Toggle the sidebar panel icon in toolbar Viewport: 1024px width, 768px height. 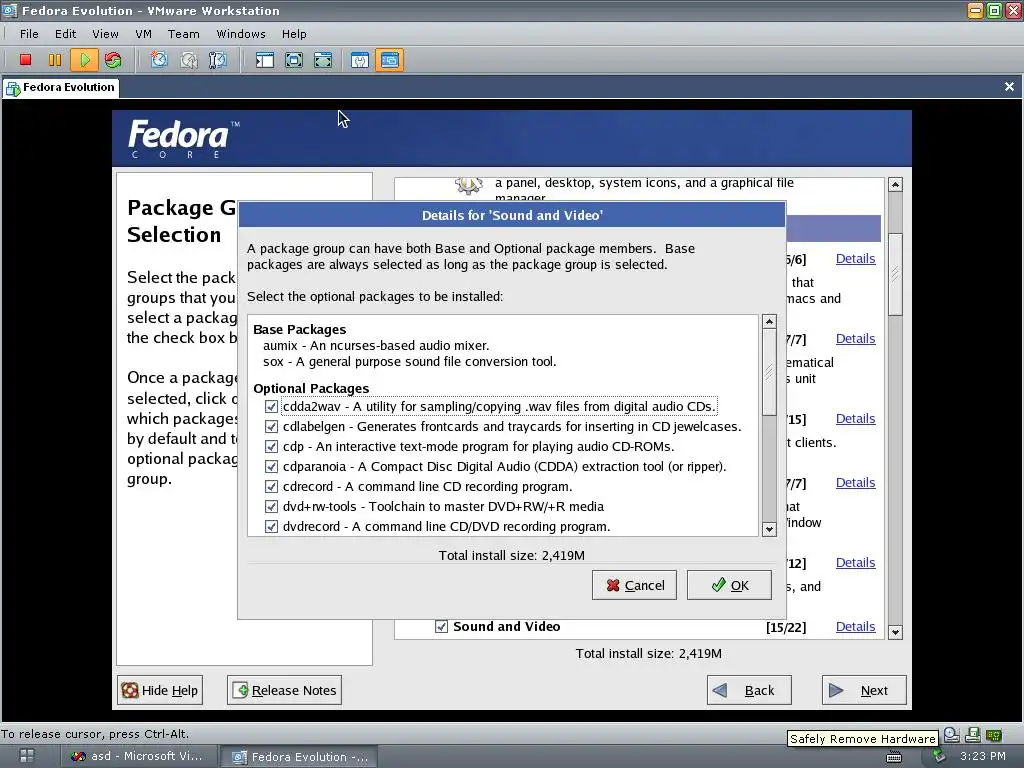[x=264, y=60]
